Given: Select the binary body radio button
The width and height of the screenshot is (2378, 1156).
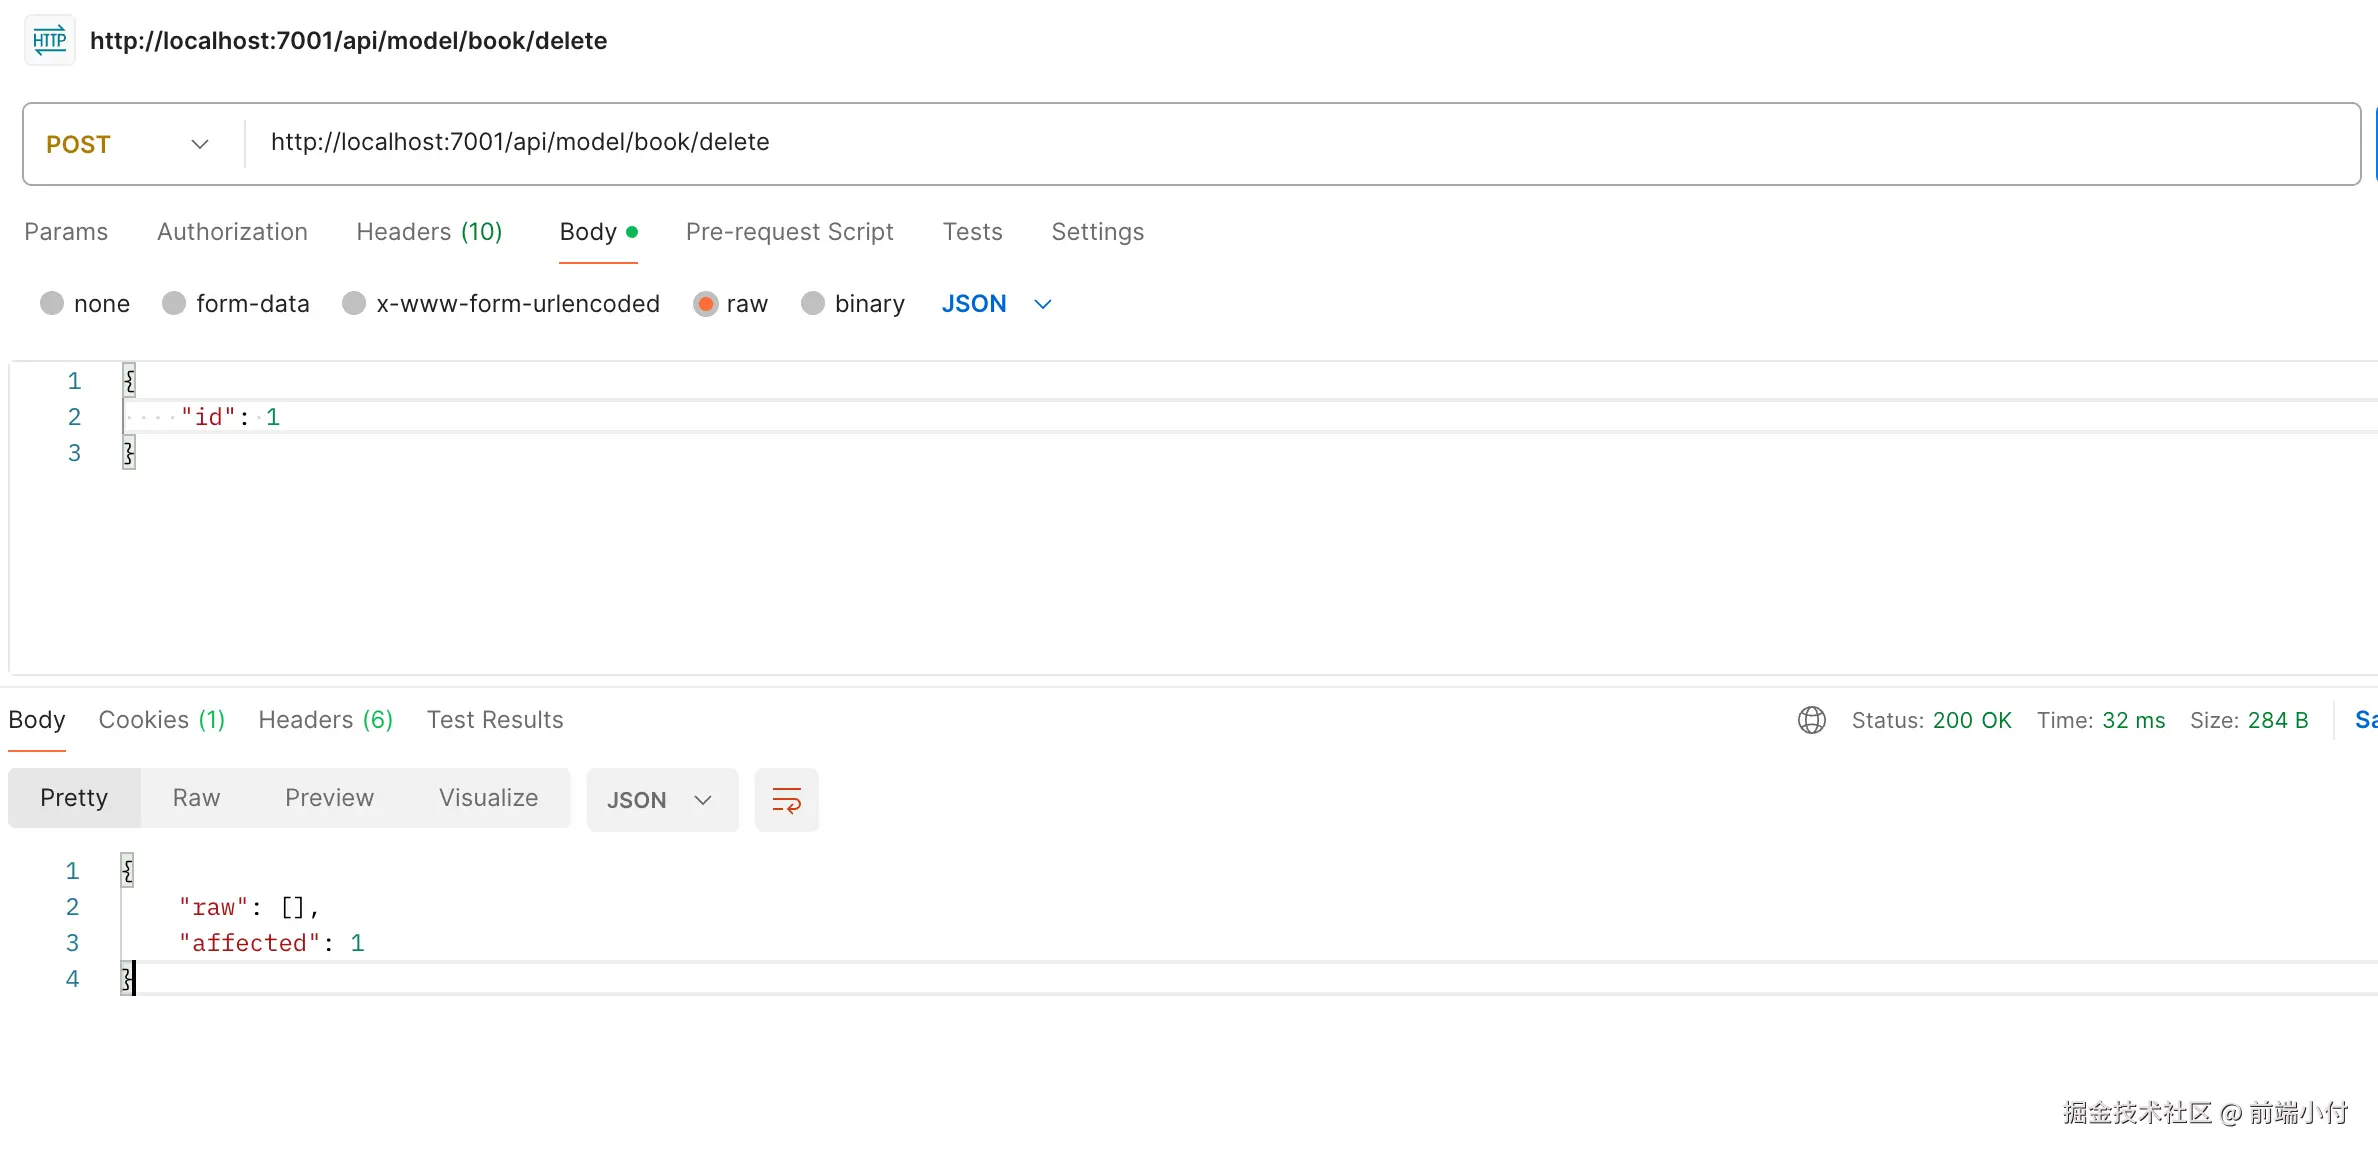Looking at the screenshot, I should 813,304.
